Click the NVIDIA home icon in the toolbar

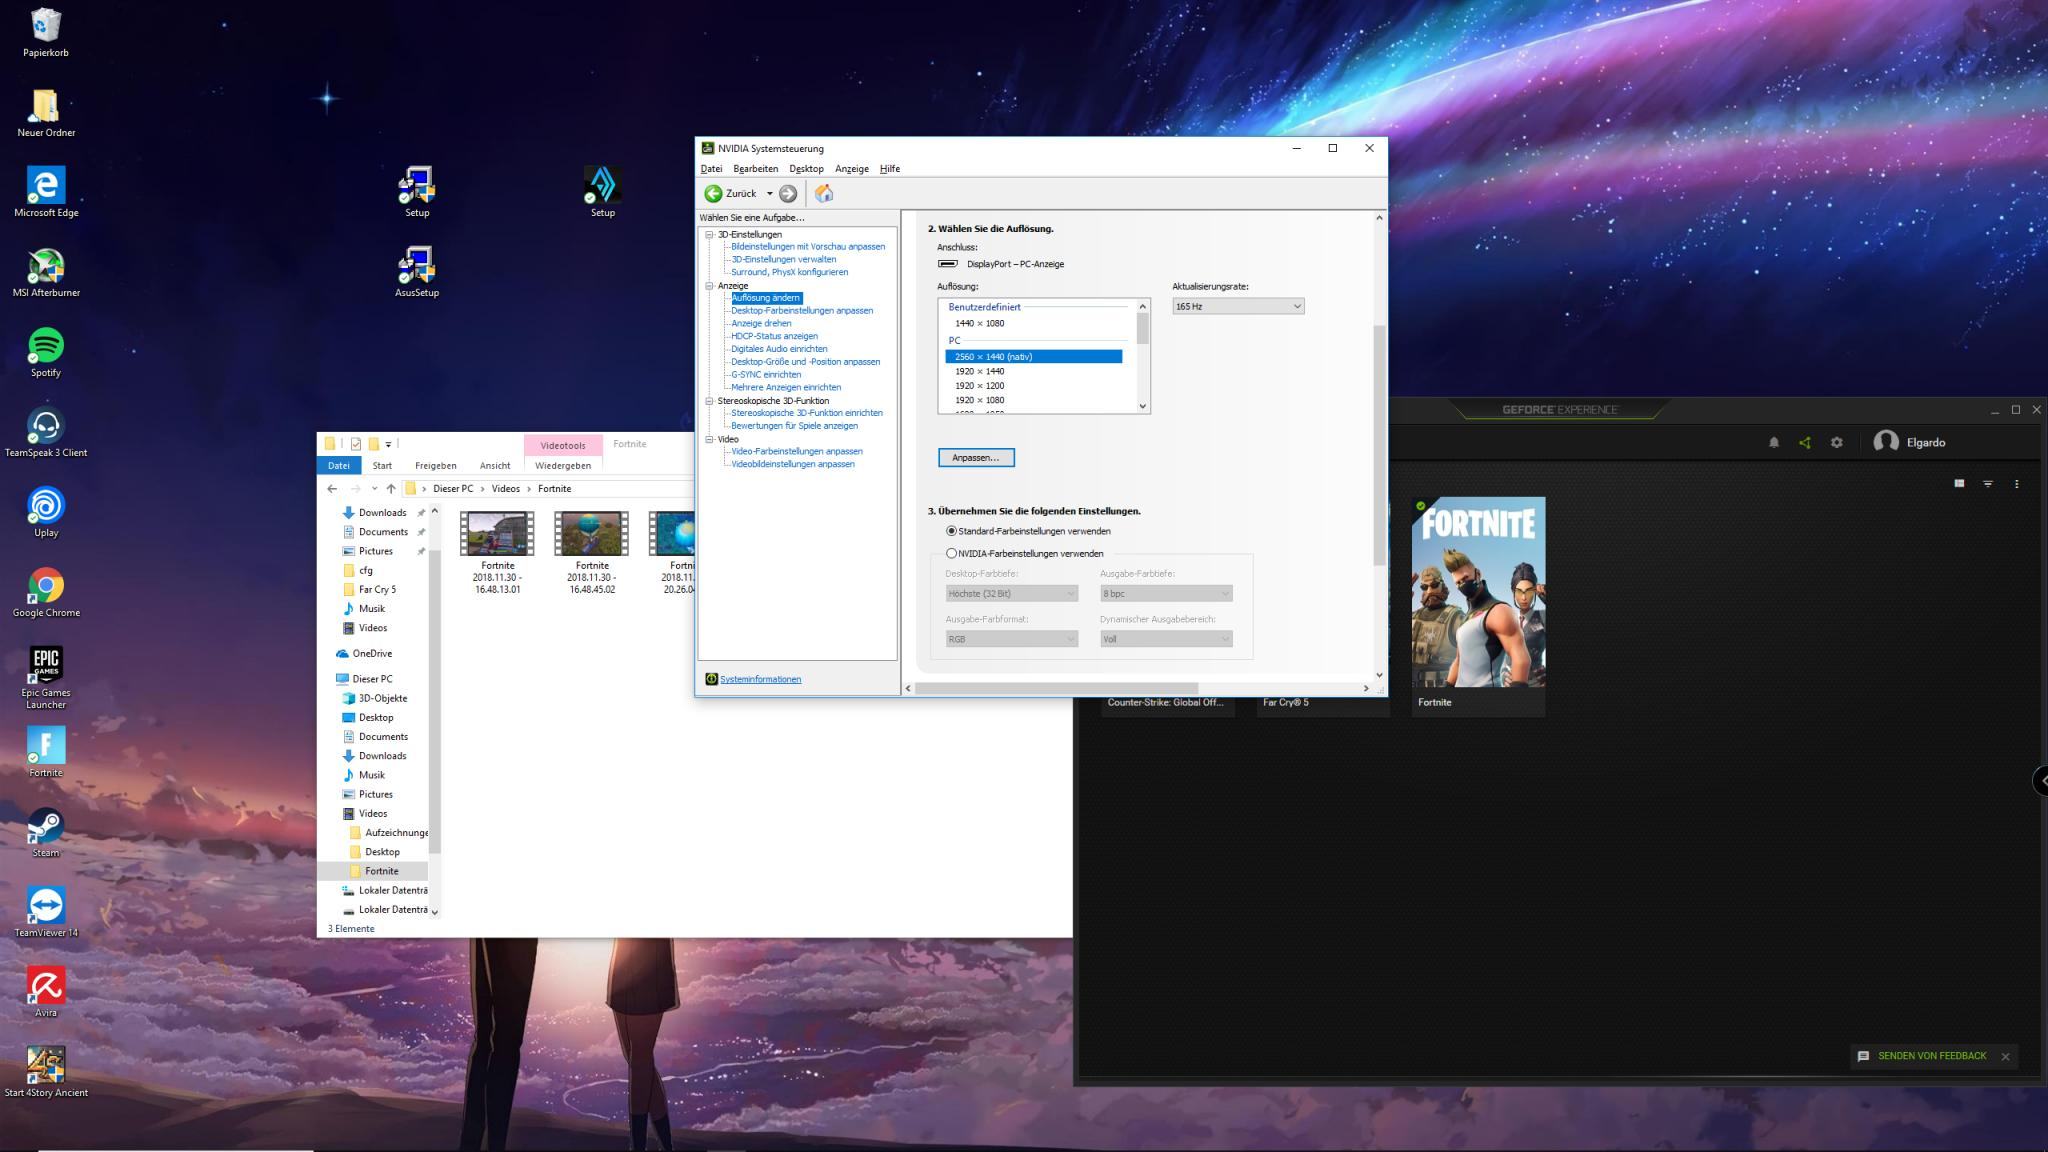pyautogui.click(x=824, y=193)
